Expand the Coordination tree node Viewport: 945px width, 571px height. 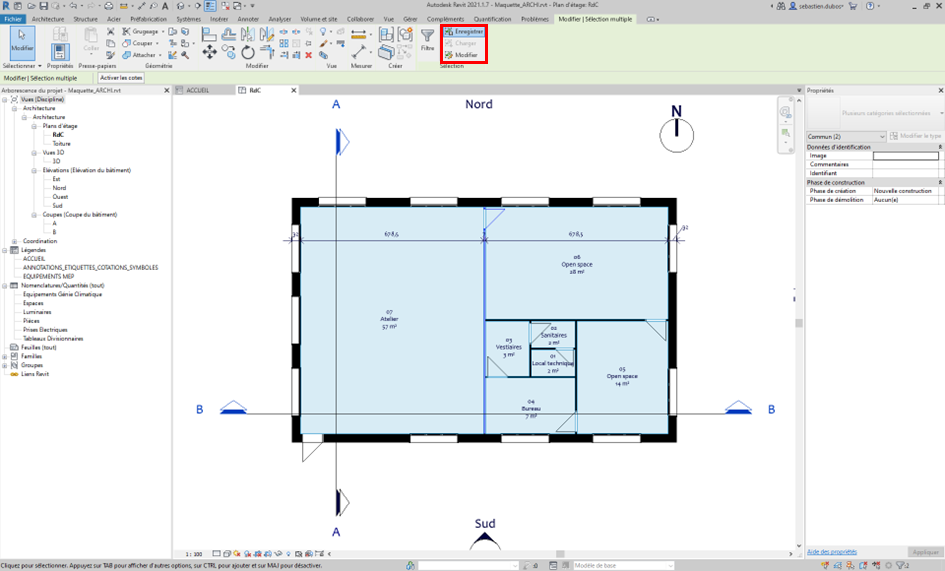coord(14,241)
